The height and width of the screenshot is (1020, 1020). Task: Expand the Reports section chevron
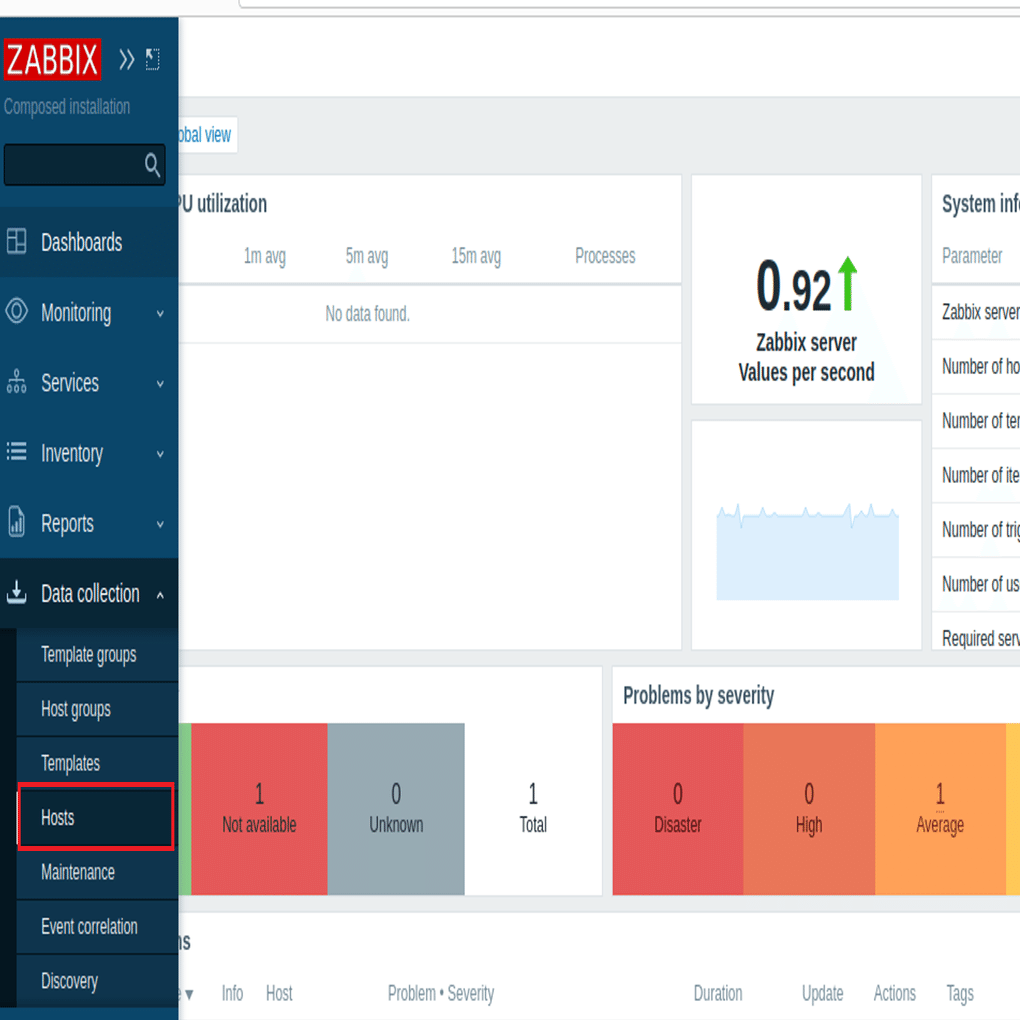tap(160, 522)
